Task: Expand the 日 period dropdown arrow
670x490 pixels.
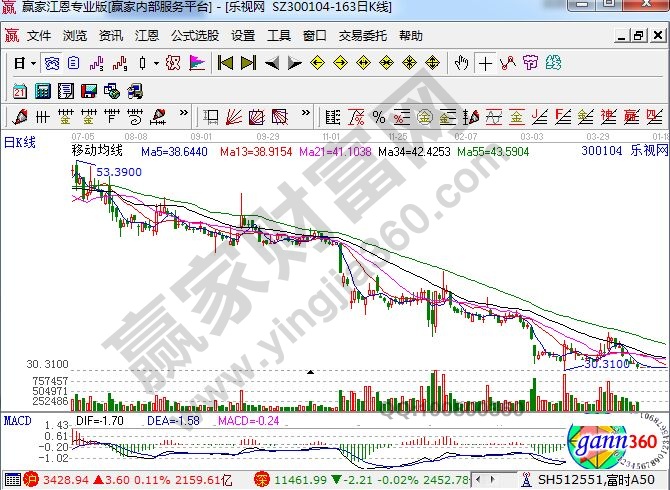Action: (32, 63)
